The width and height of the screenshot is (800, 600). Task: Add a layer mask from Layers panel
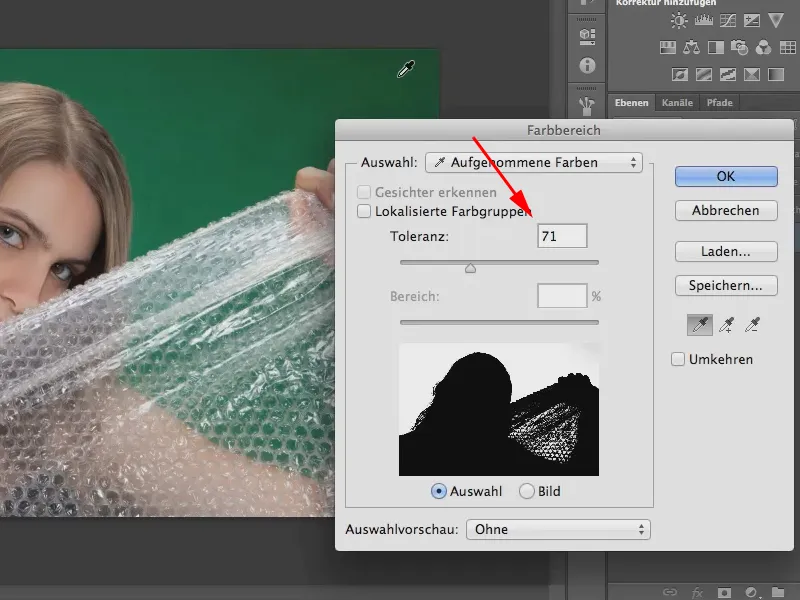[724, 593]
